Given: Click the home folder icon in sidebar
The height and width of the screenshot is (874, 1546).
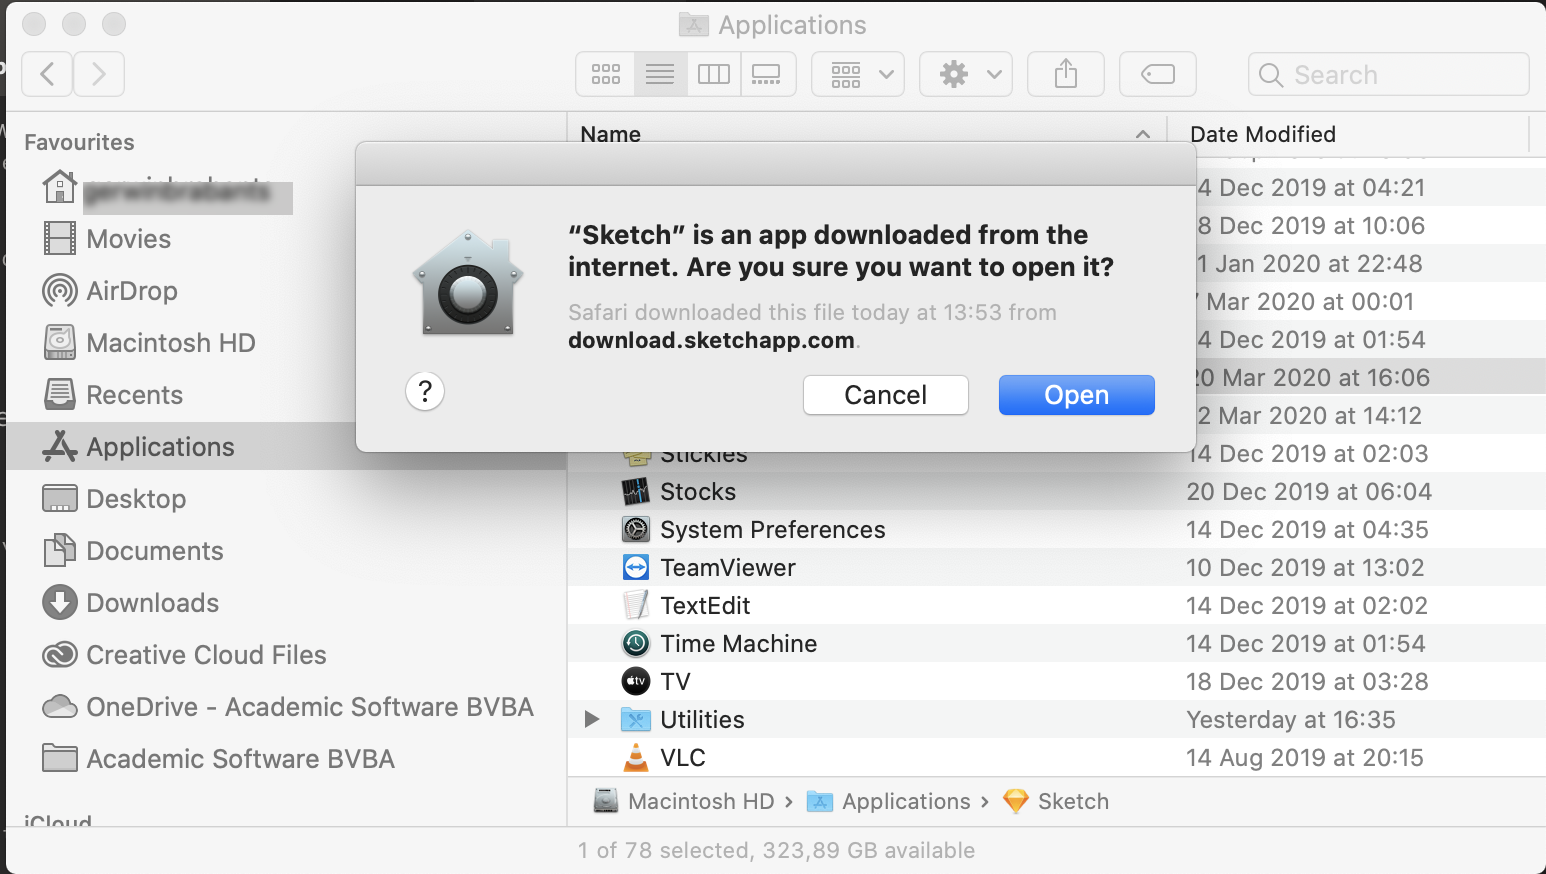Looking at the screenshot, I should coord(60,186).
